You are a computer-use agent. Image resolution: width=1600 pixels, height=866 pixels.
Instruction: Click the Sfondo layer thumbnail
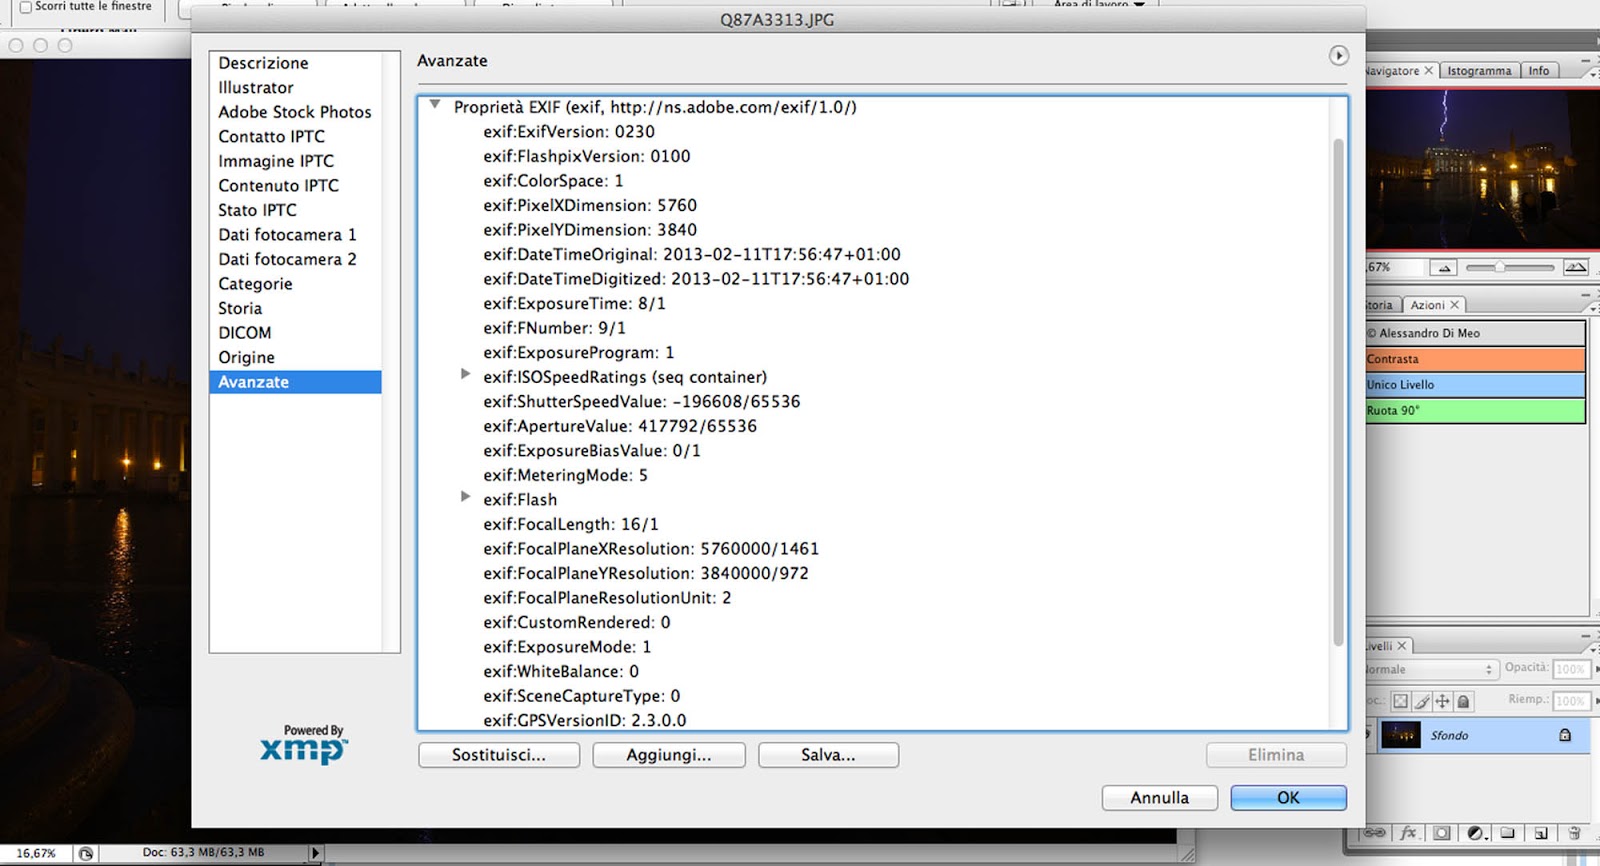[x=1401, y=735]
